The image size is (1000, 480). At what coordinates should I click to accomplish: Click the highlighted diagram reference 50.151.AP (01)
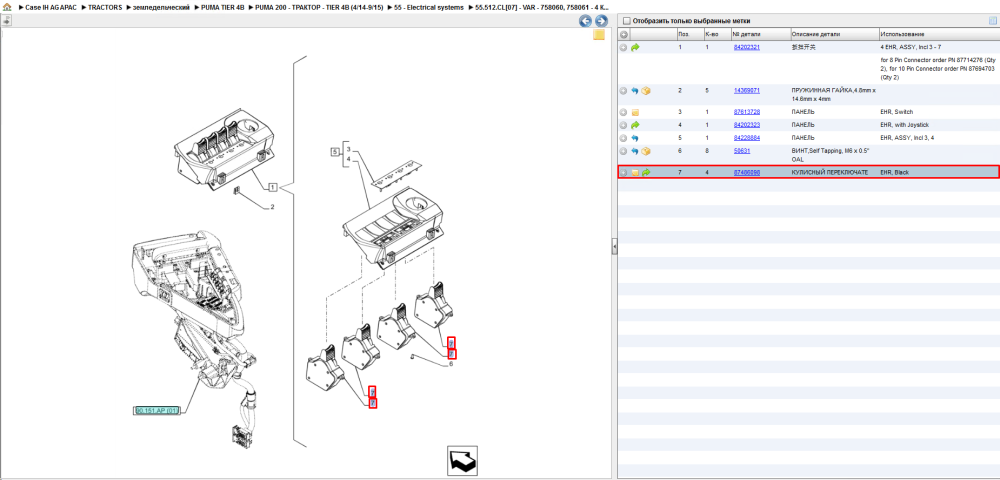pyautogui.click(x=158, y=411)
